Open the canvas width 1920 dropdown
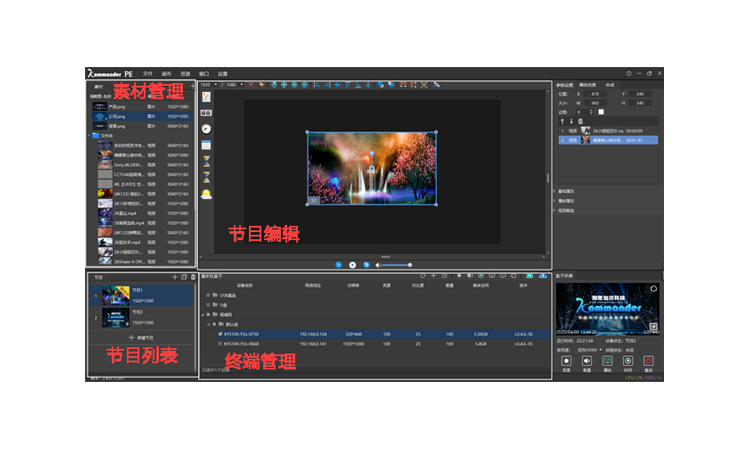 pos(208,85)
